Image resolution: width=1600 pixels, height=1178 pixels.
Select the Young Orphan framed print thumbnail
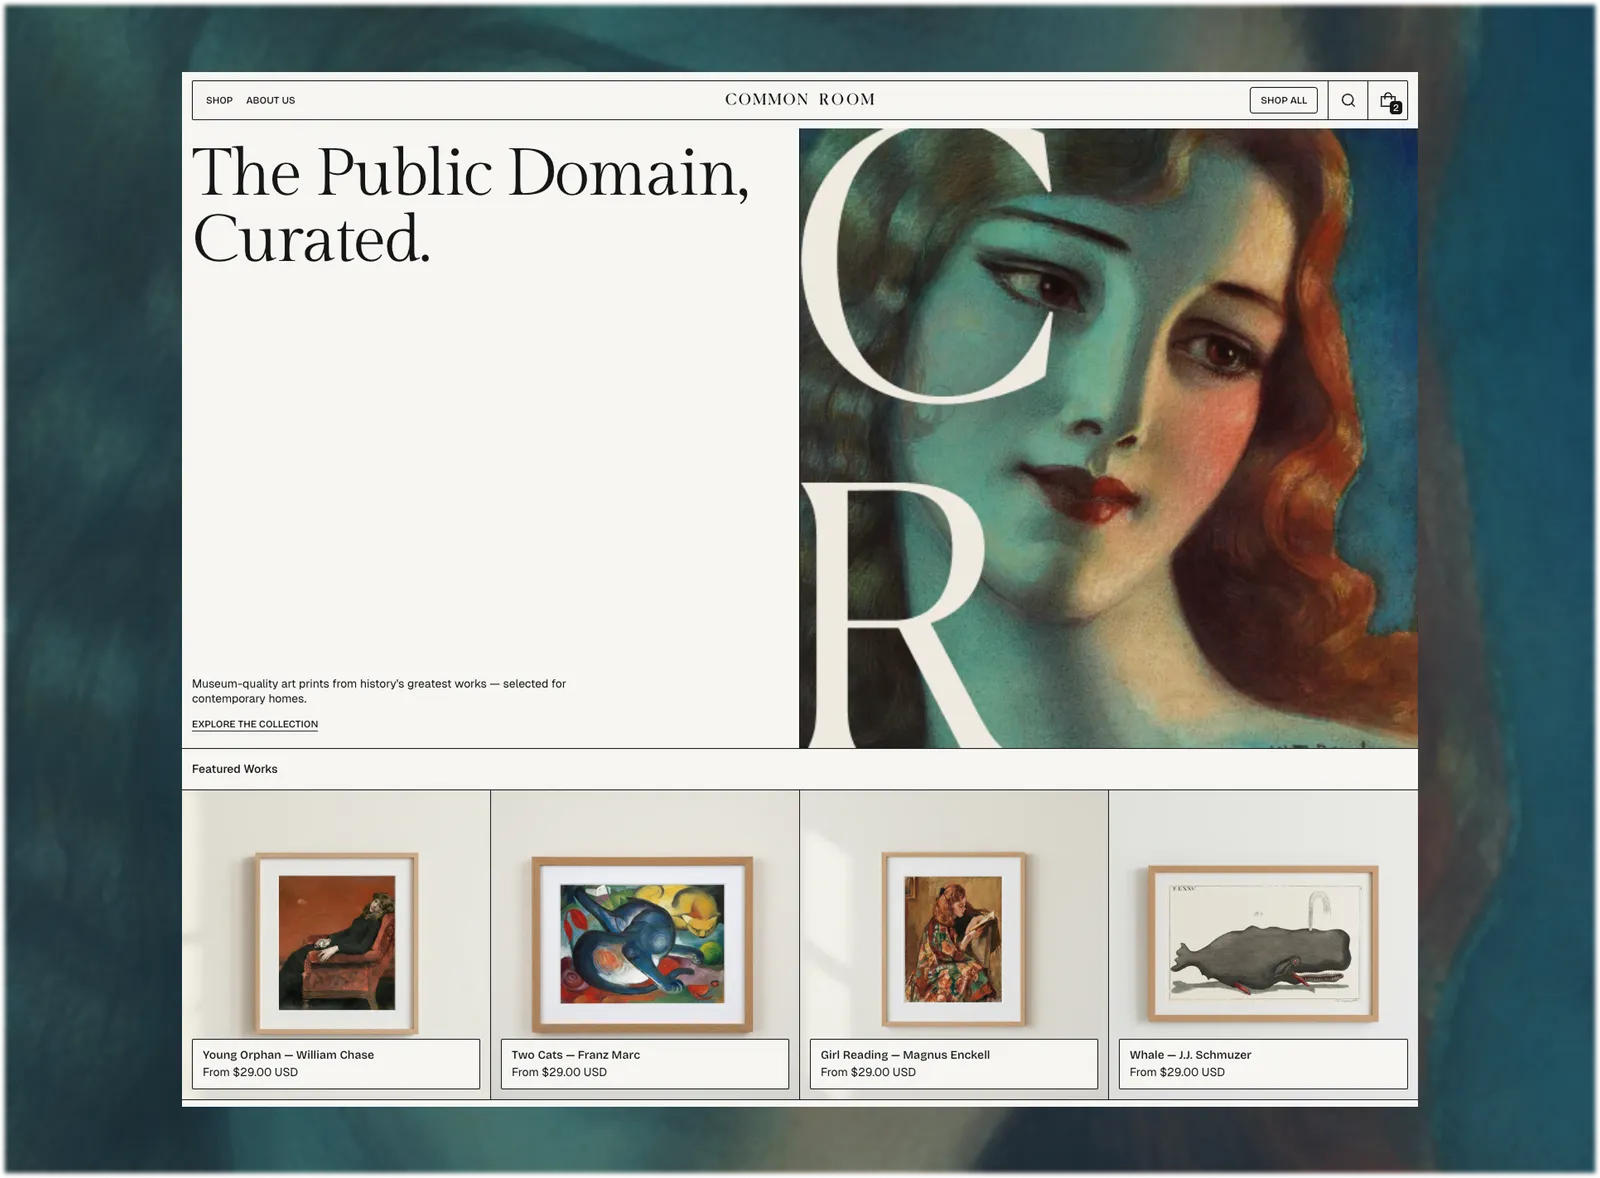point(336,943)
